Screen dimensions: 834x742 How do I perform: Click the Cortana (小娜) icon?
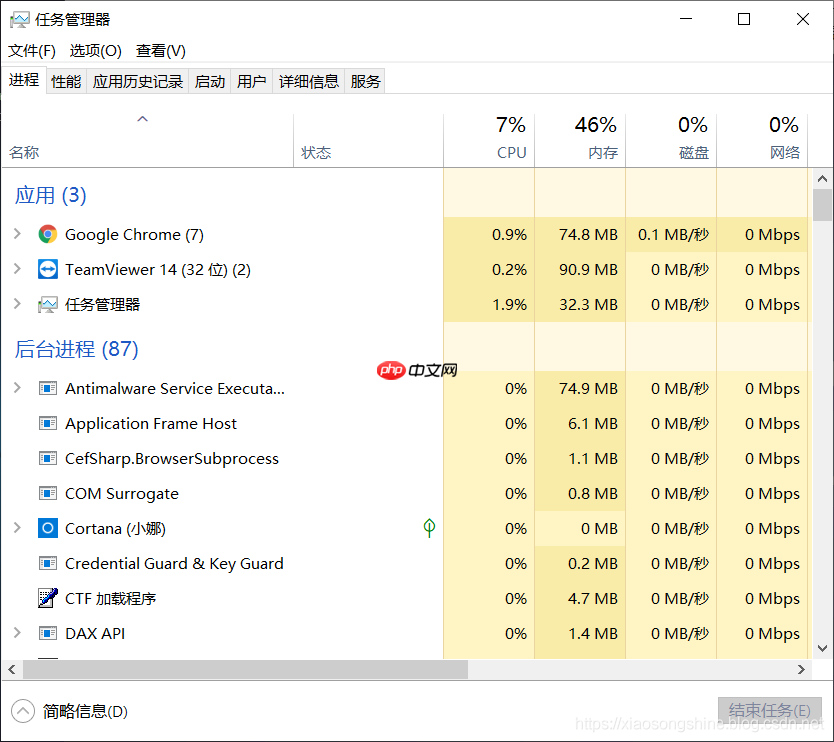[x=47, y=528]
